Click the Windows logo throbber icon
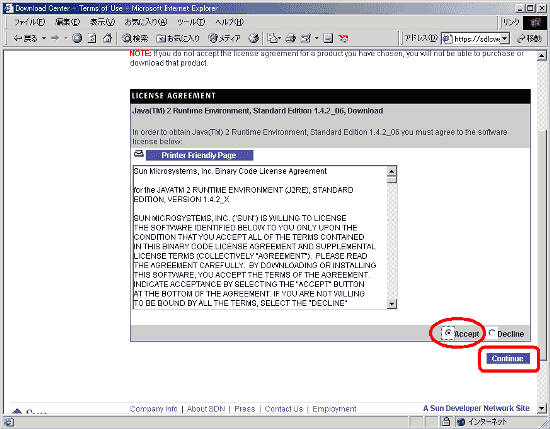Screen dimensions: 550x429 click(535, 23)
